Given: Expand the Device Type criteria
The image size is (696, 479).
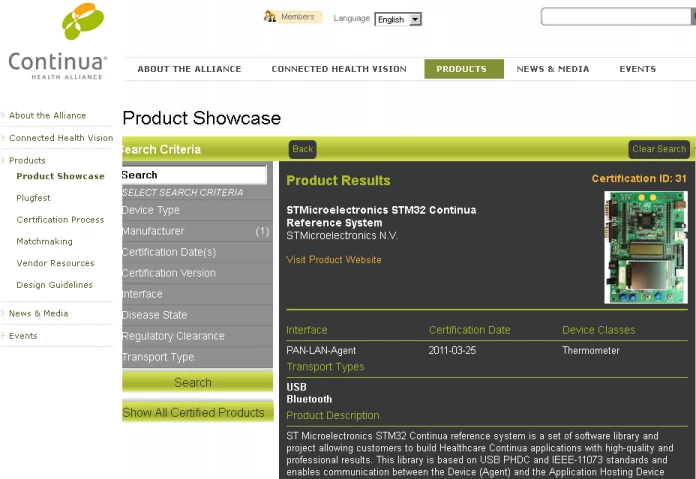Looking at the screenshot, I should (x=197, y=210).
